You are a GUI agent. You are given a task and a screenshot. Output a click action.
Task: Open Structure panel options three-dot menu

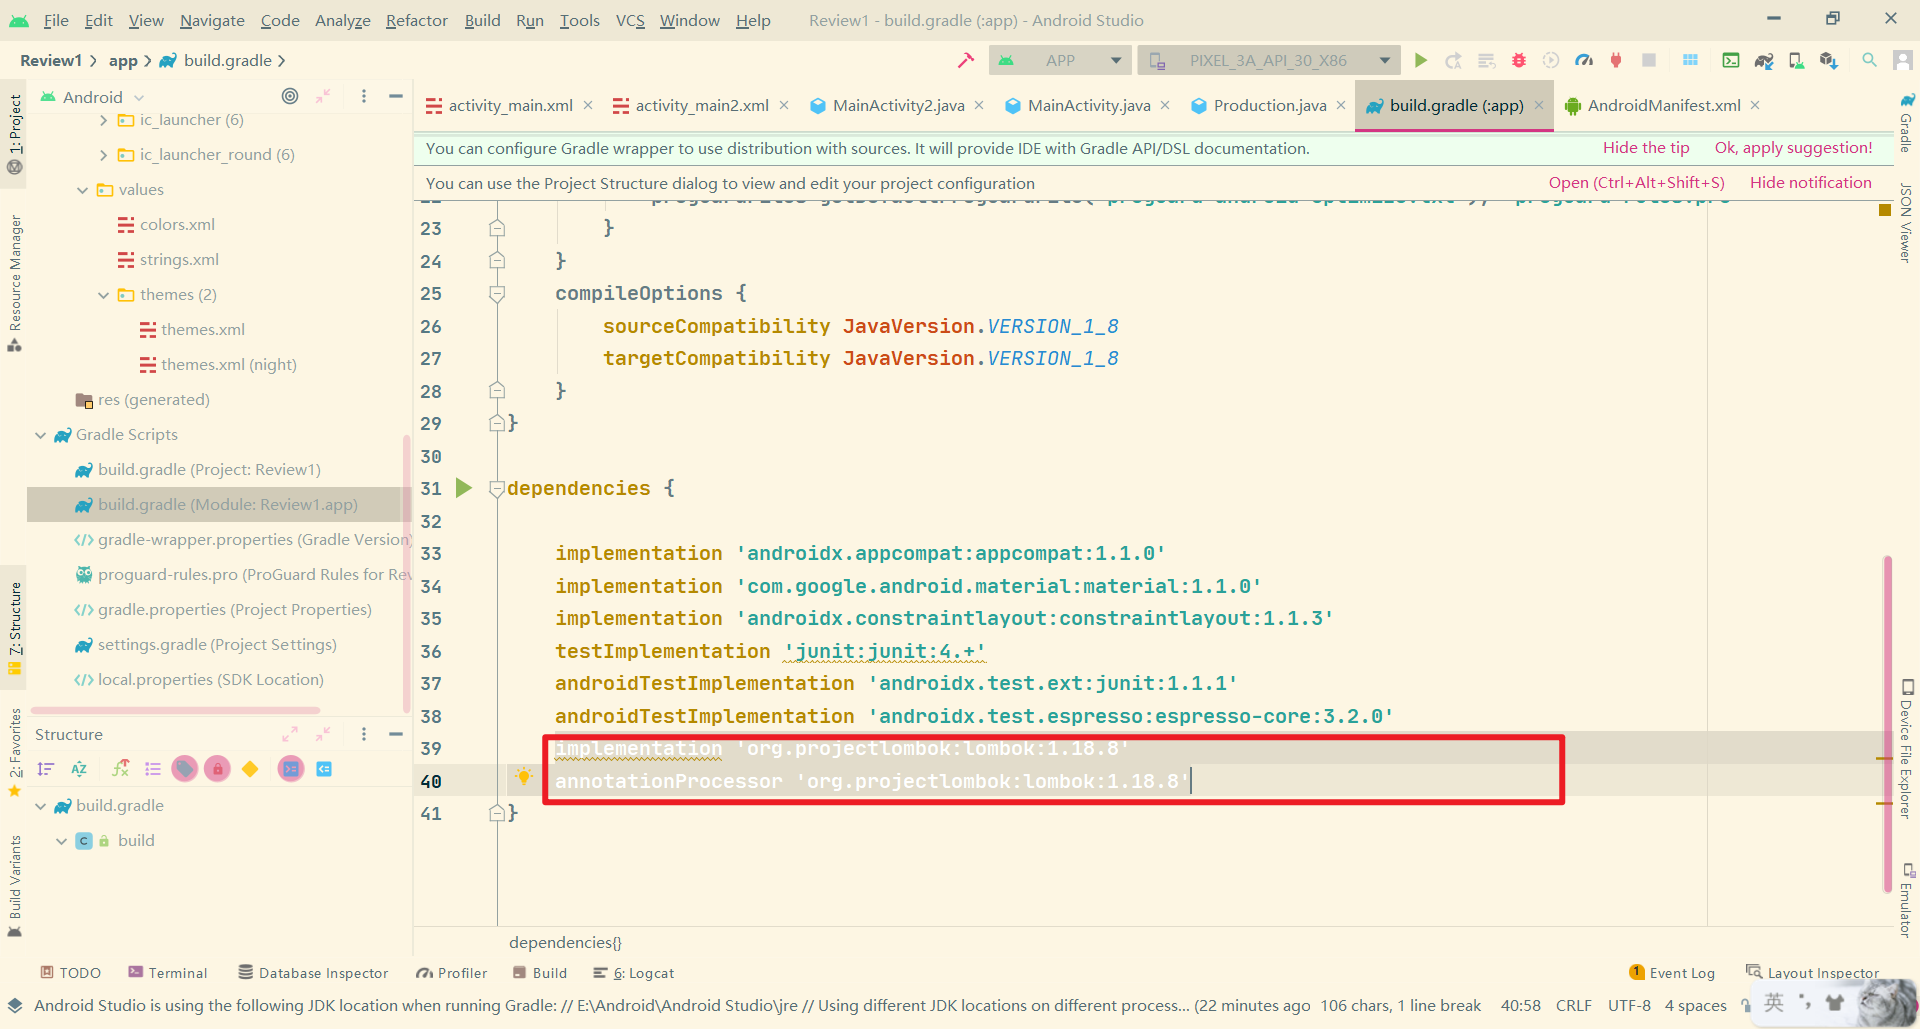pos(364,734)
